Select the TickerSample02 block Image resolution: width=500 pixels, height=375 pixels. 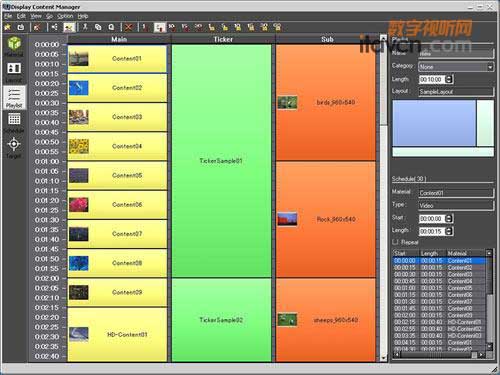click(x=221, y=320)
